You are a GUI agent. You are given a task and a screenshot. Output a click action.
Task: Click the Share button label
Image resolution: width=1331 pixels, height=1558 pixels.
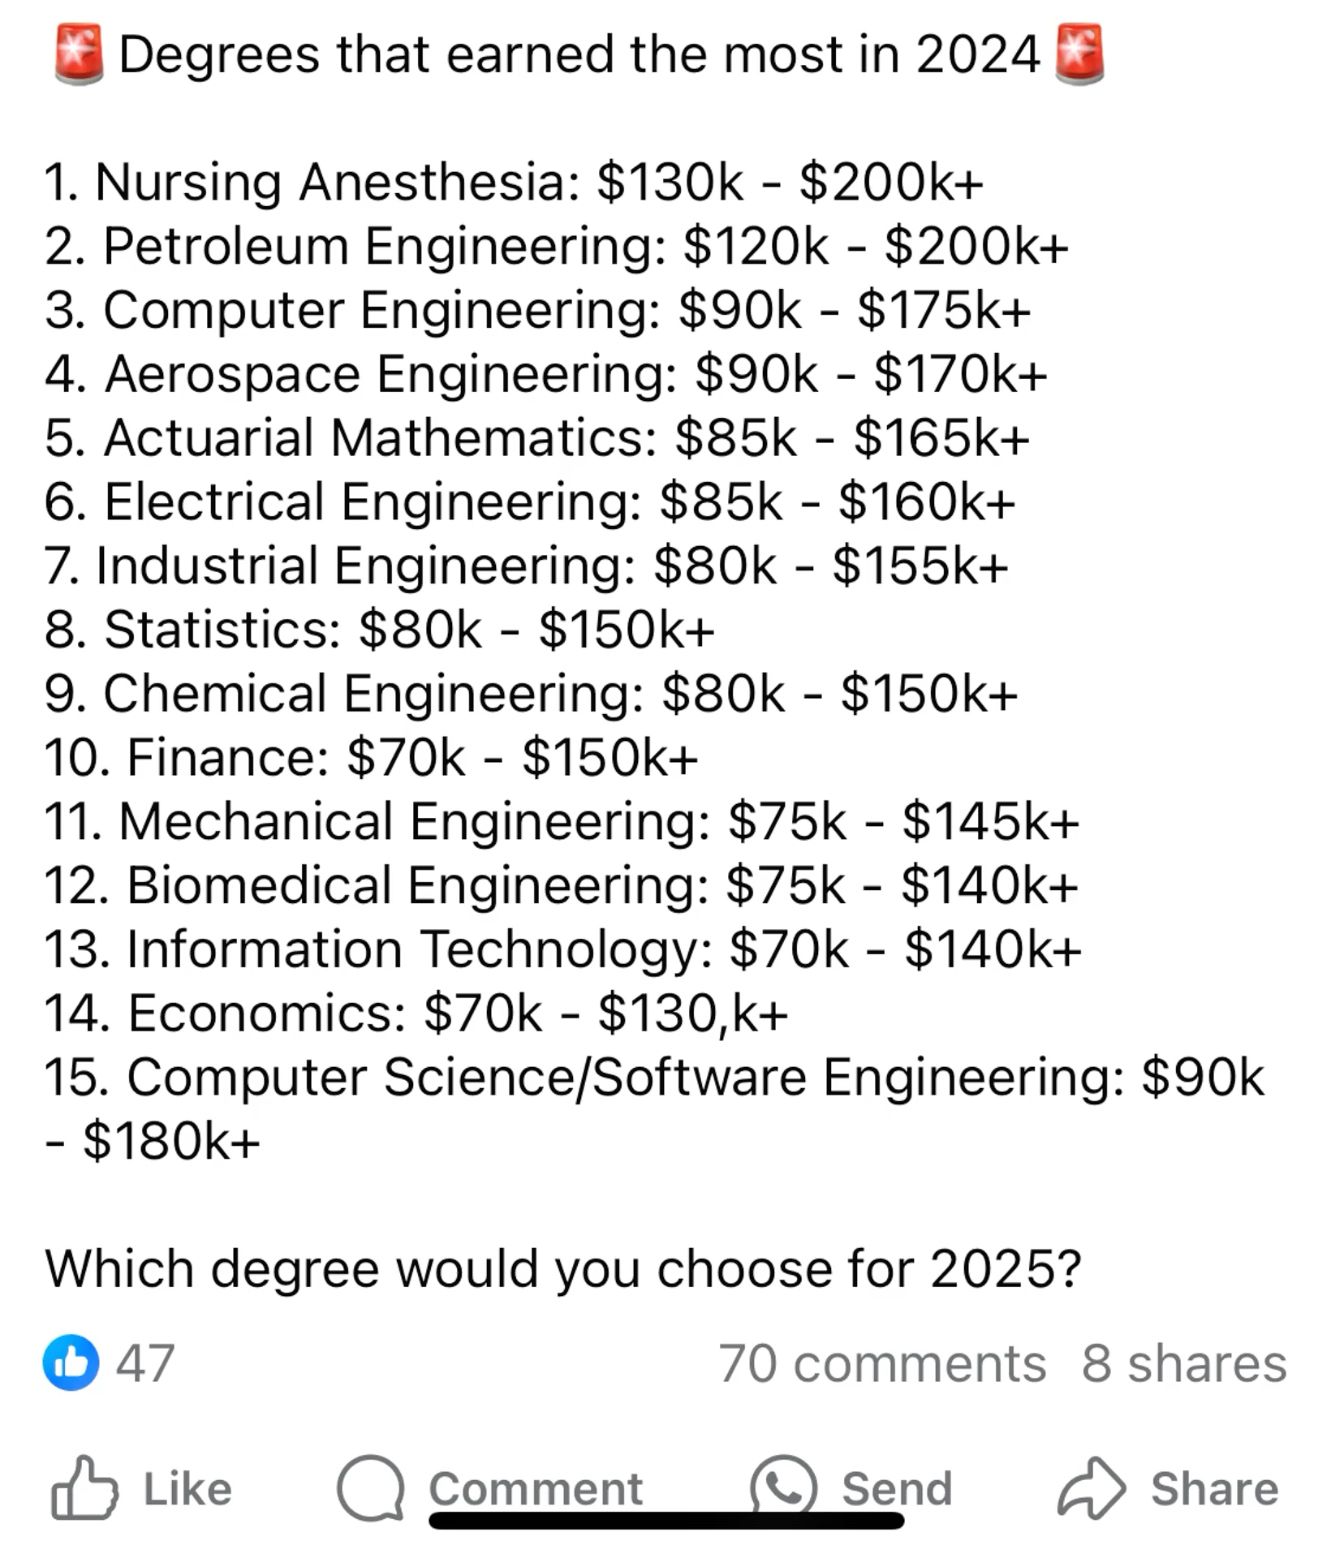point(1215,1489)
